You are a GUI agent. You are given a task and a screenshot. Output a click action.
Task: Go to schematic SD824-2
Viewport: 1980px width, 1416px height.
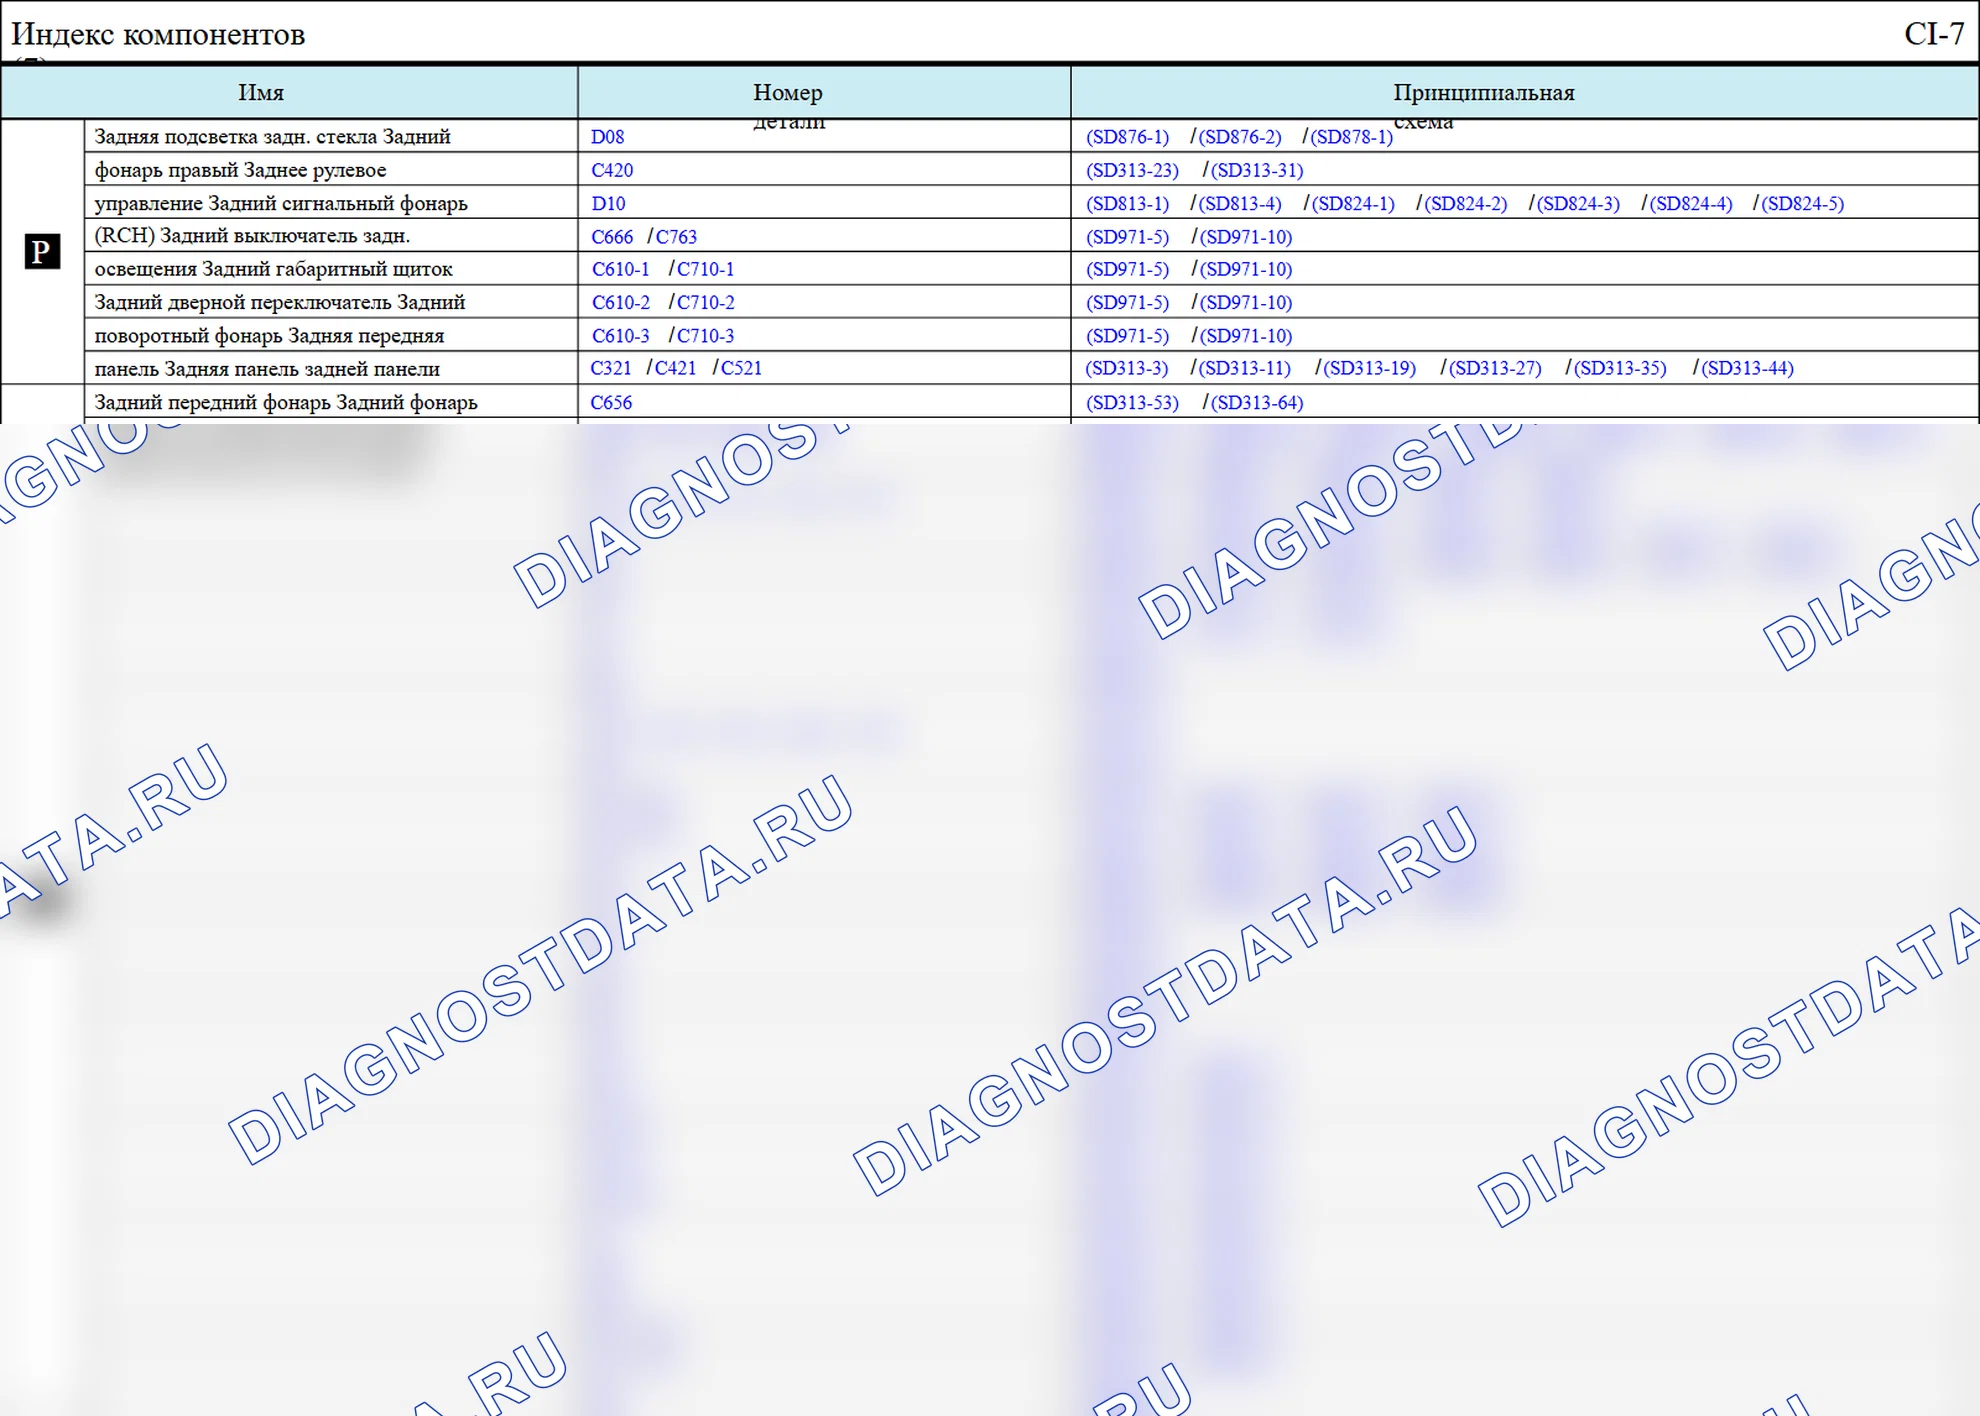[x=1465, y=204]
